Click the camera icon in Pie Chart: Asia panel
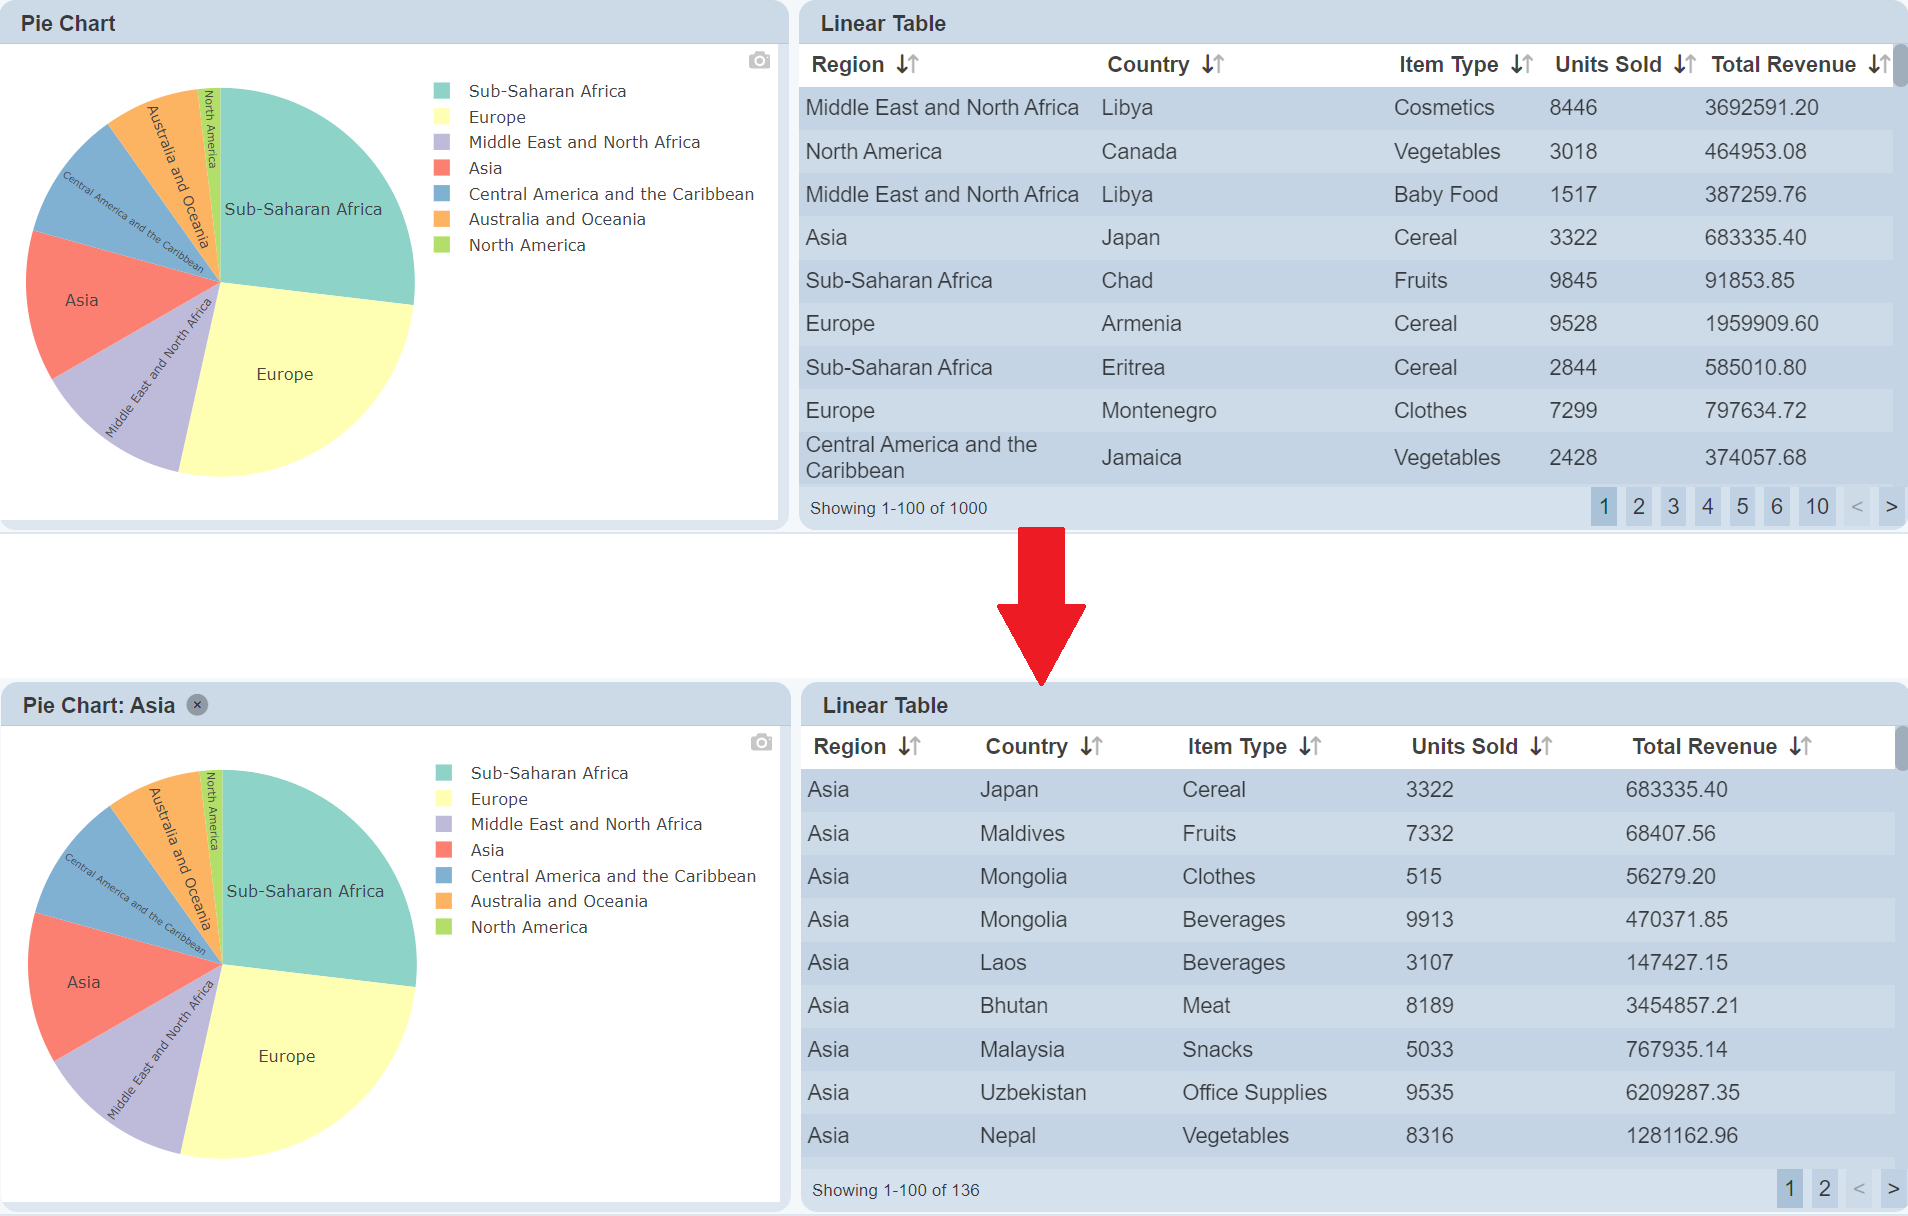1908x1216 pixels. 761,742
